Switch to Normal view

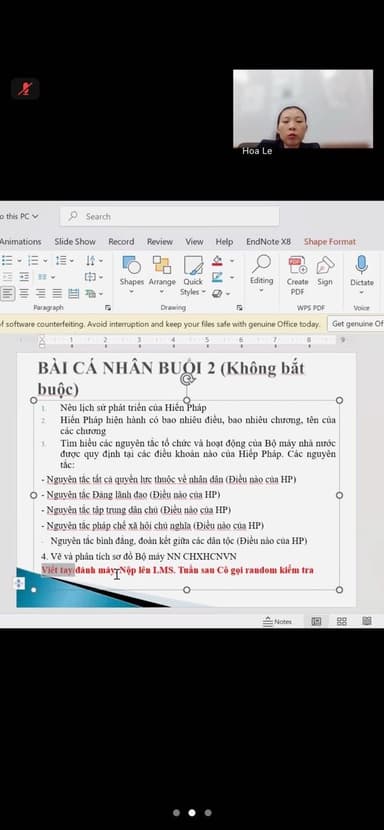(317, 621)
